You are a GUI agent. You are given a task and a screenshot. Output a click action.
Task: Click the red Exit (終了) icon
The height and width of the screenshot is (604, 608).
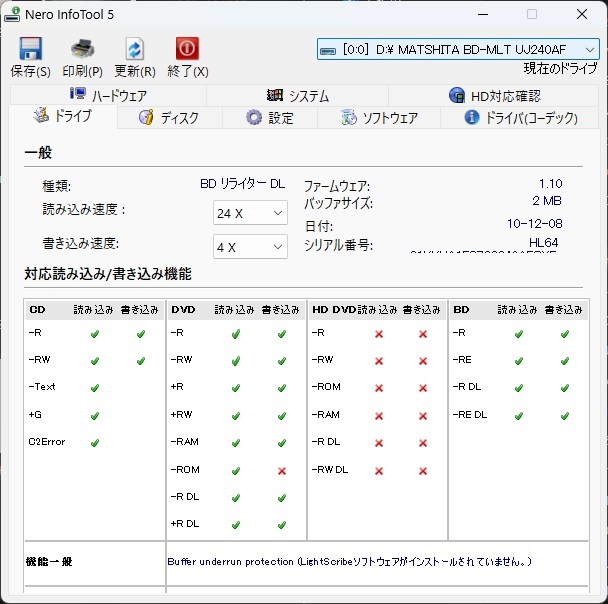pyautogui.click(x=187, y=48)
